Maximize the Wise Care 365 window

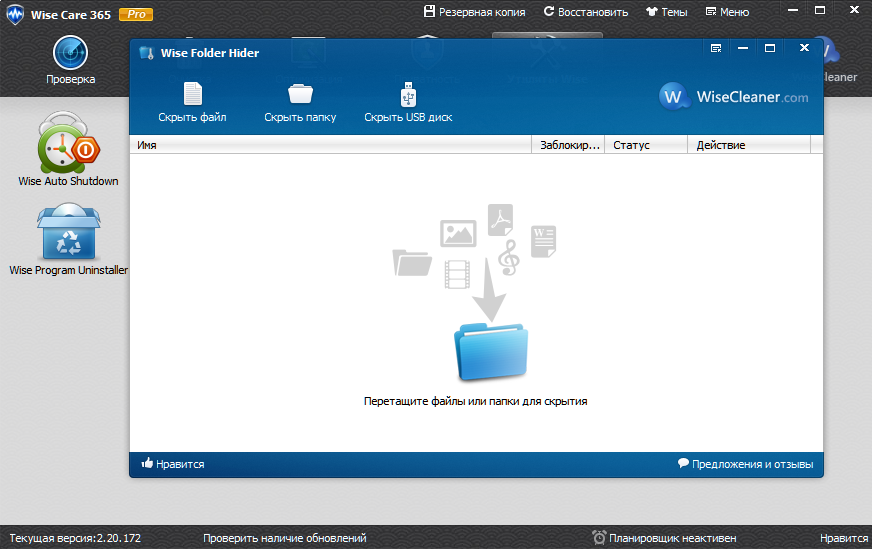point(820,11)
